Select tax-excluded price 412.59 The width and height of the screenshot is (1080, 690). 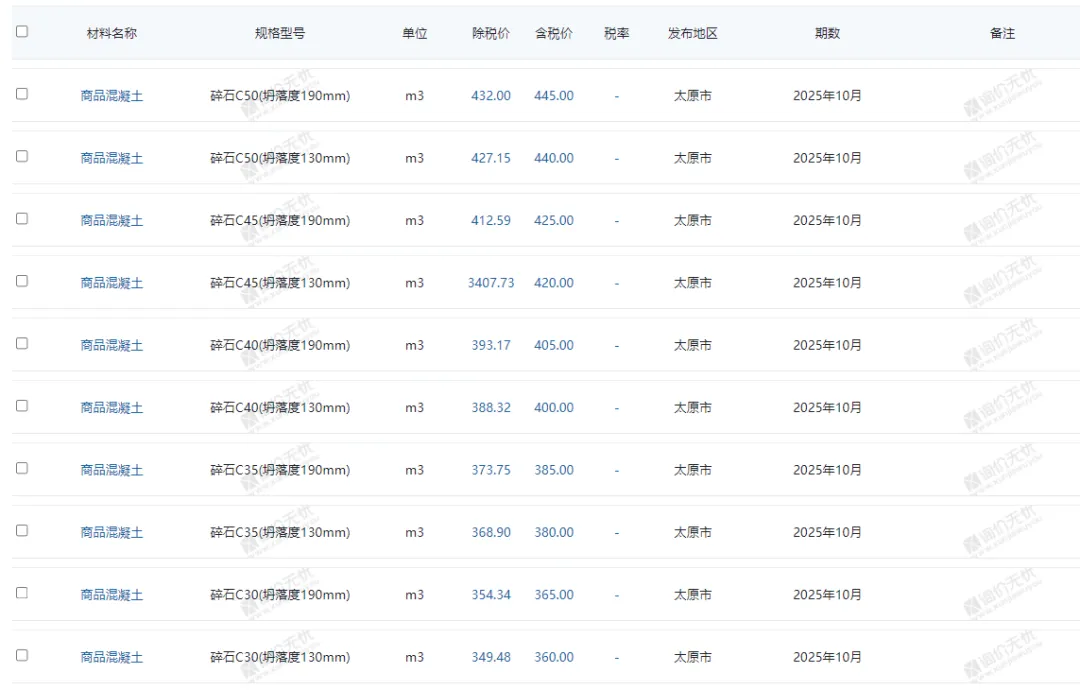pos(491,220)
